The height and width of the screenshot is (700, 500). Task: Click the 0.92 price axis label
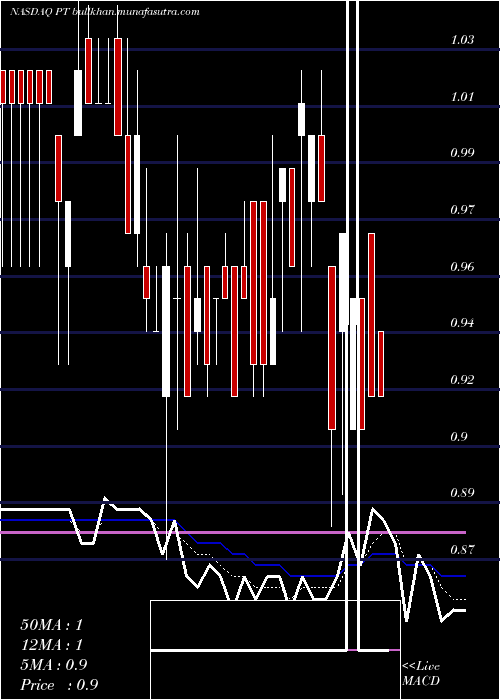(x=462, y=380)
